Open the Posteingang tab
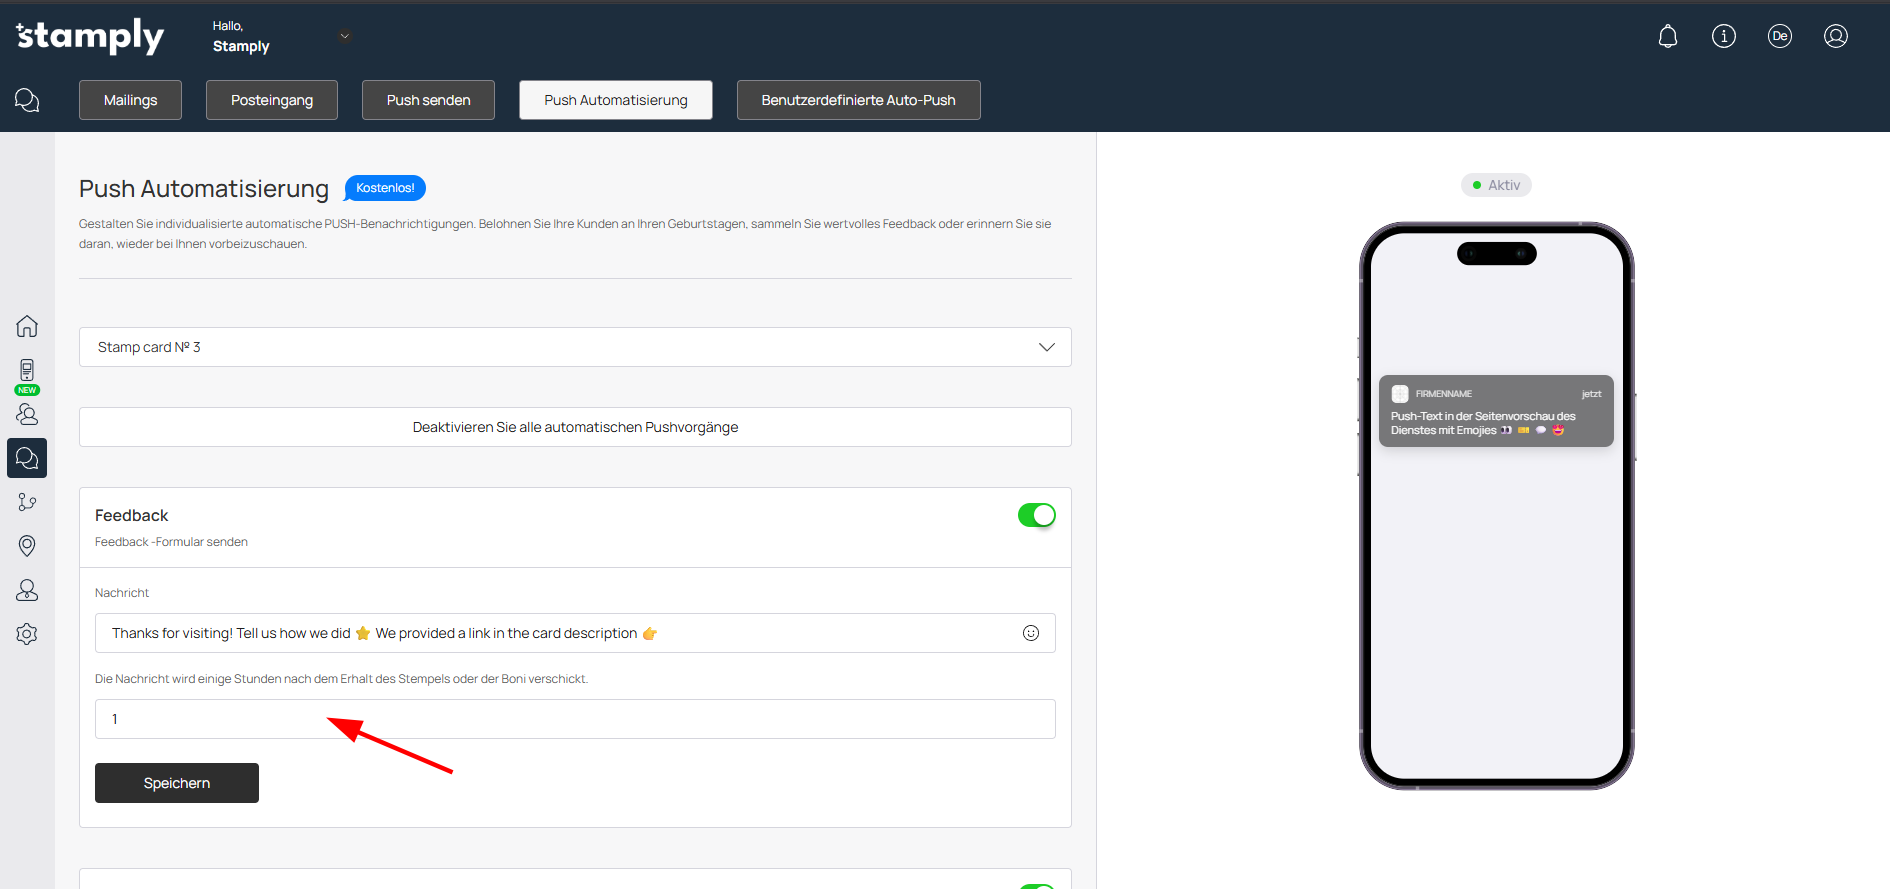The width and height of the screenshot is (1890, 889). pos(272,100)
